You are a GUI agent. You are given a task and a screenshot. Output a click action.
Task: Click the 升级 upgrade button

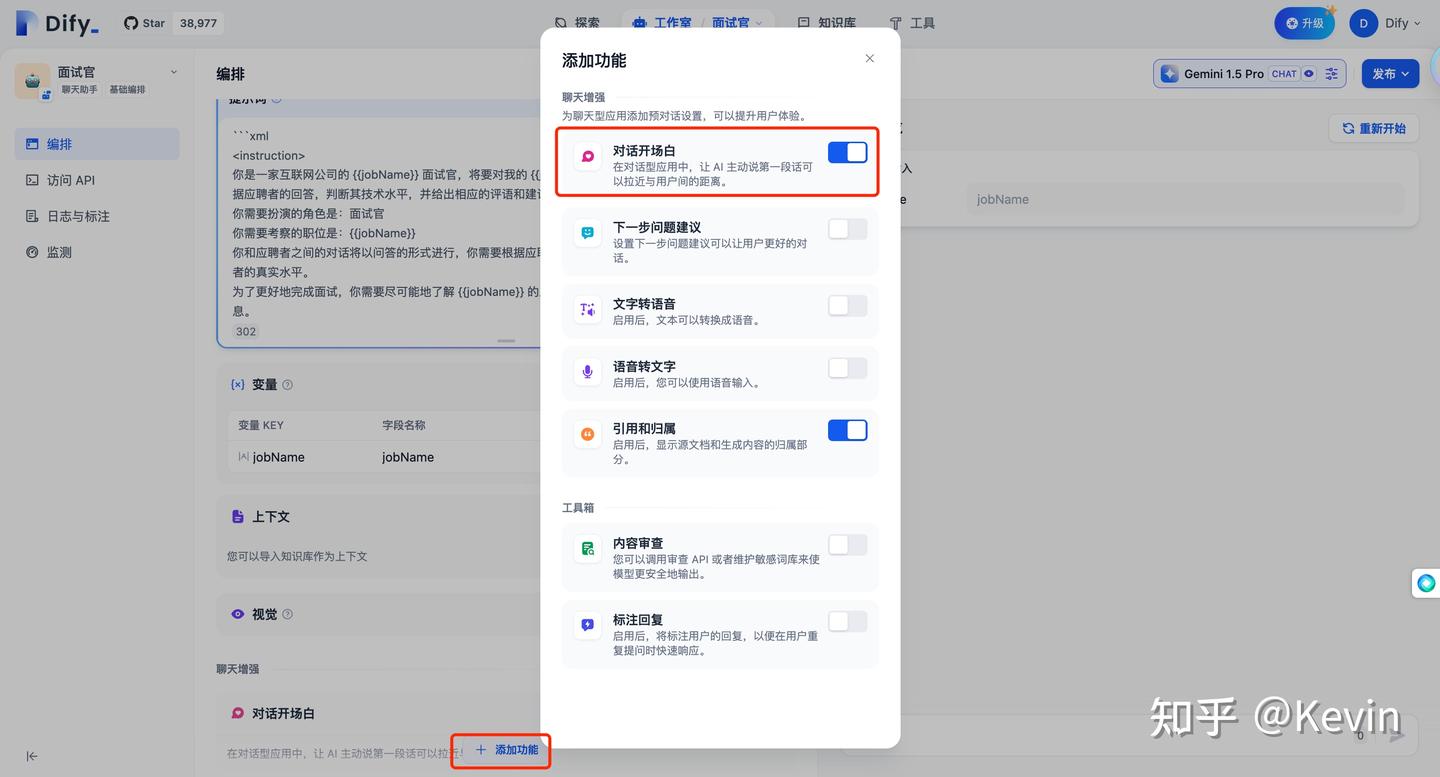coord(1304,23)
